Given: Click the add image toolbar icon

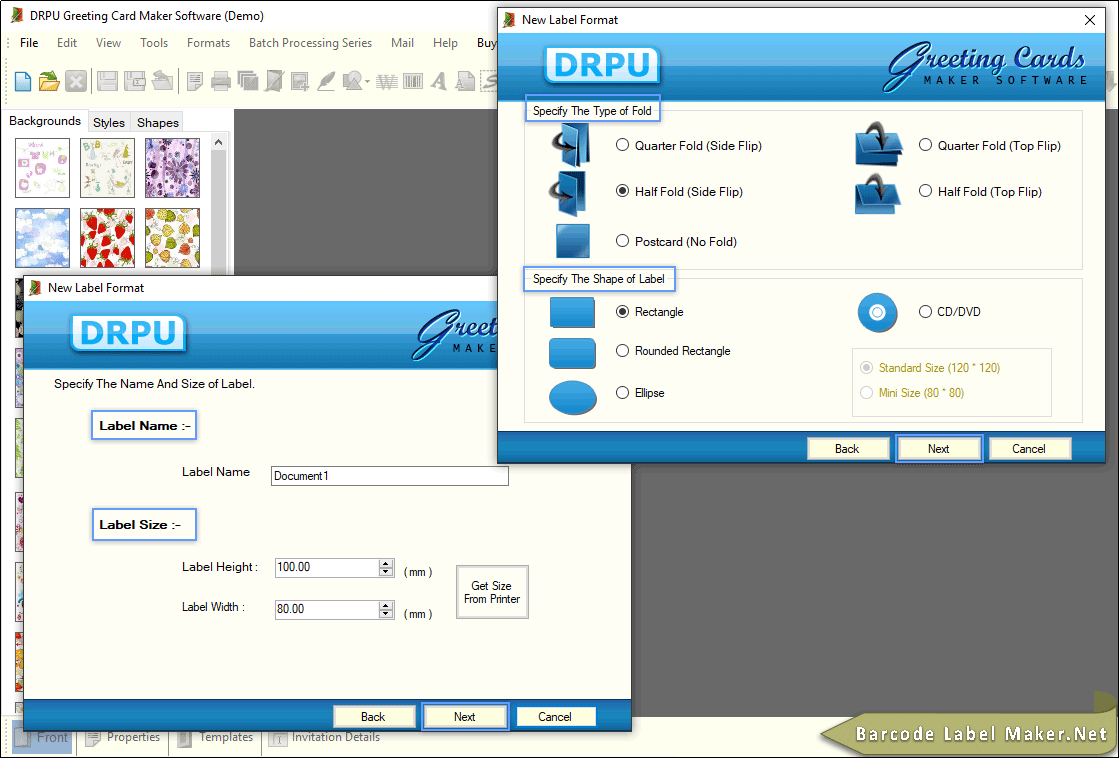Looking at the screenshot, I should tap(300, 81).
